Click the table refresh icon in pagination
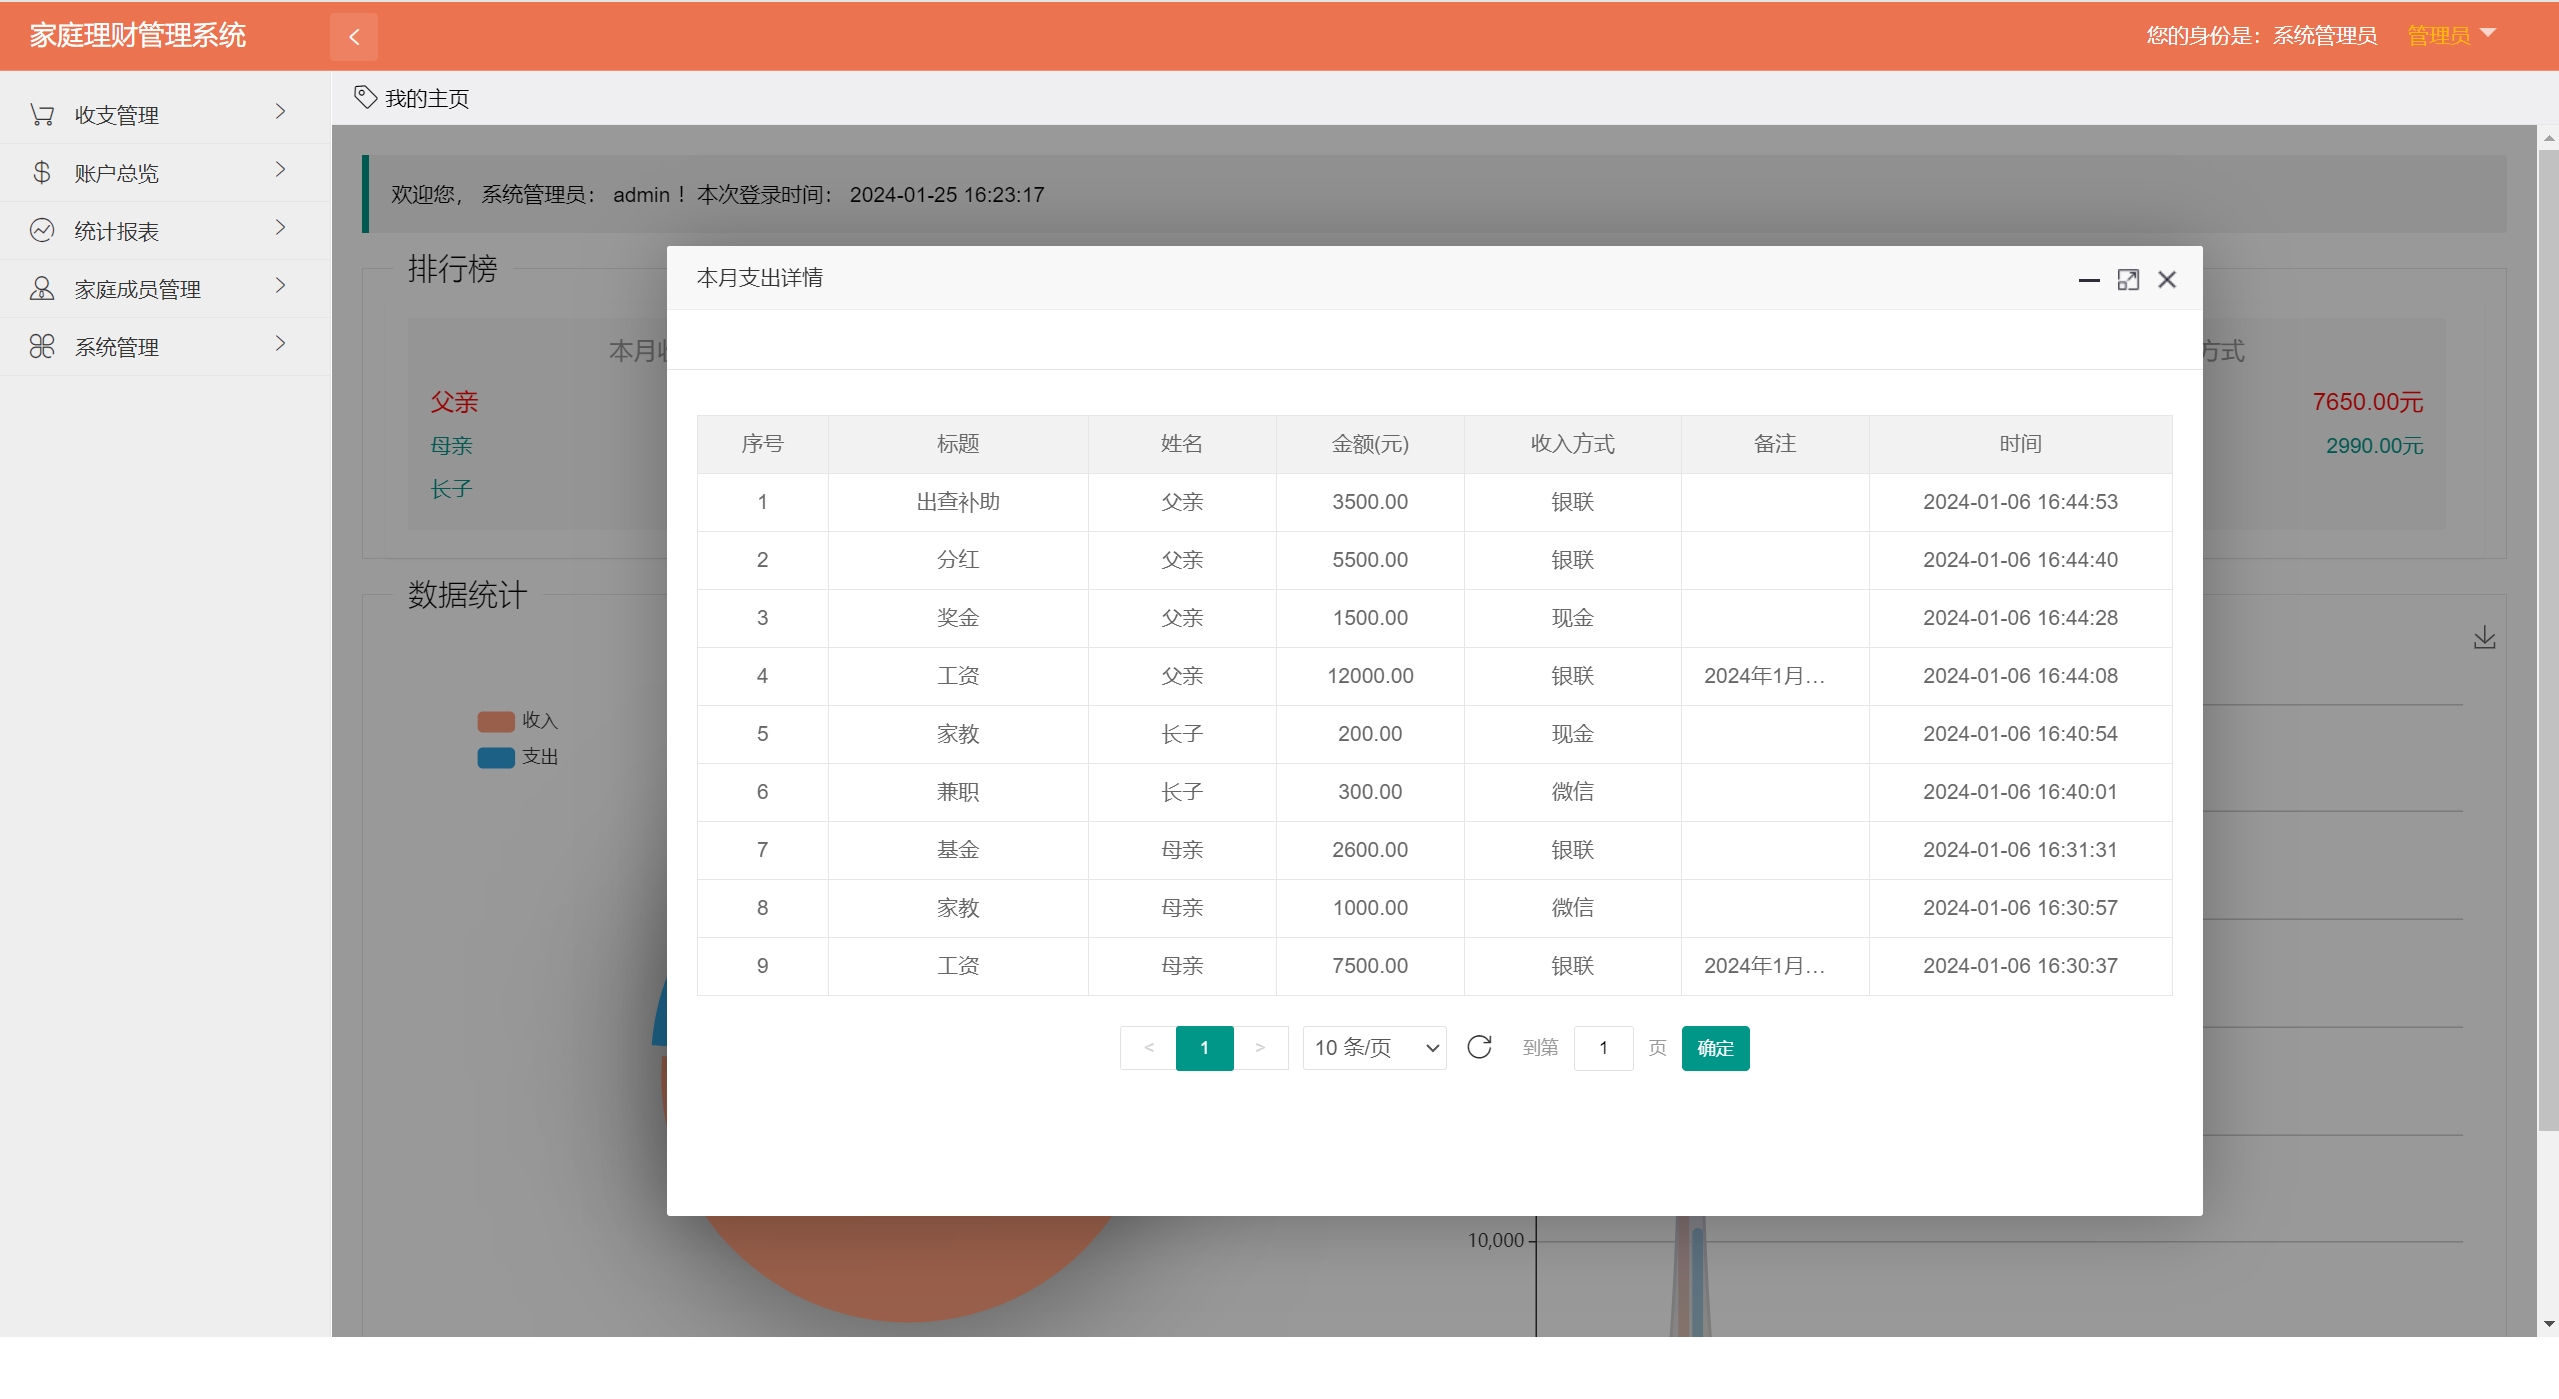The height and width of the screenshot is (1399, 2559). pyautogui.click(x=1479, y=1047)
